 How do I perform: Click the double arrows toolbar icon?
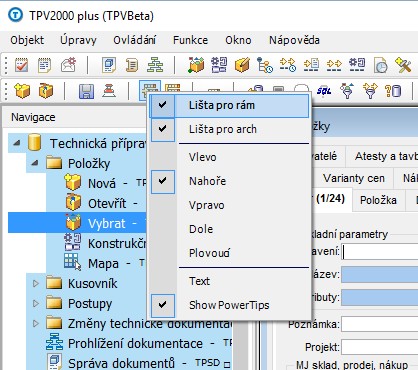click(334, 65)
